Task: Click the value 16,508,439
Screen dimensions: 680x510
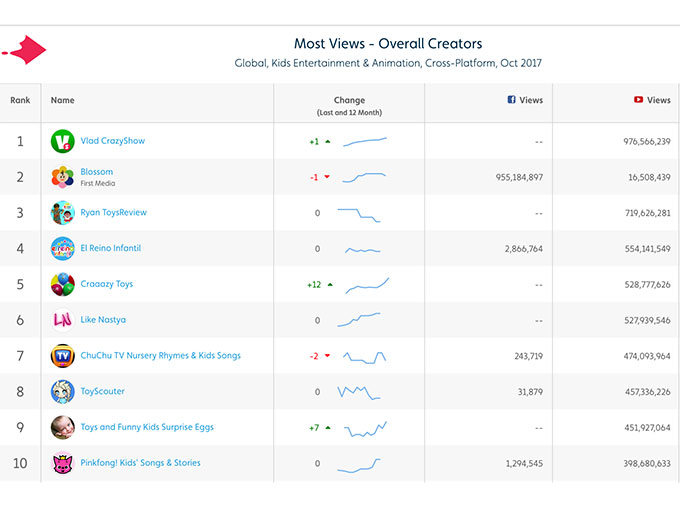Action: [649, 177]
